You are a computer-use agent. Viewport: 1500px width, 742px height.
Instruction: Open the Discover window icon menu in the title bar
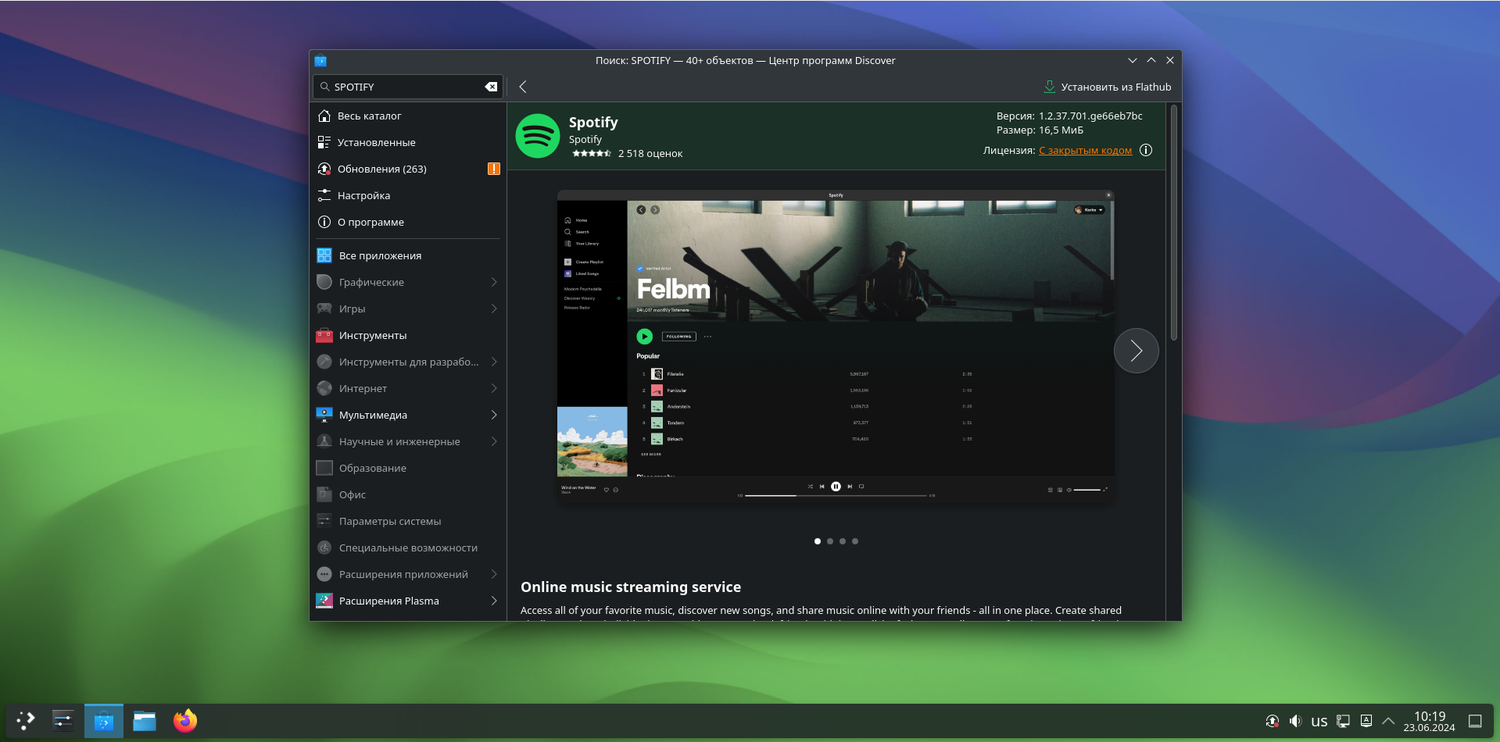click(320, 60)
